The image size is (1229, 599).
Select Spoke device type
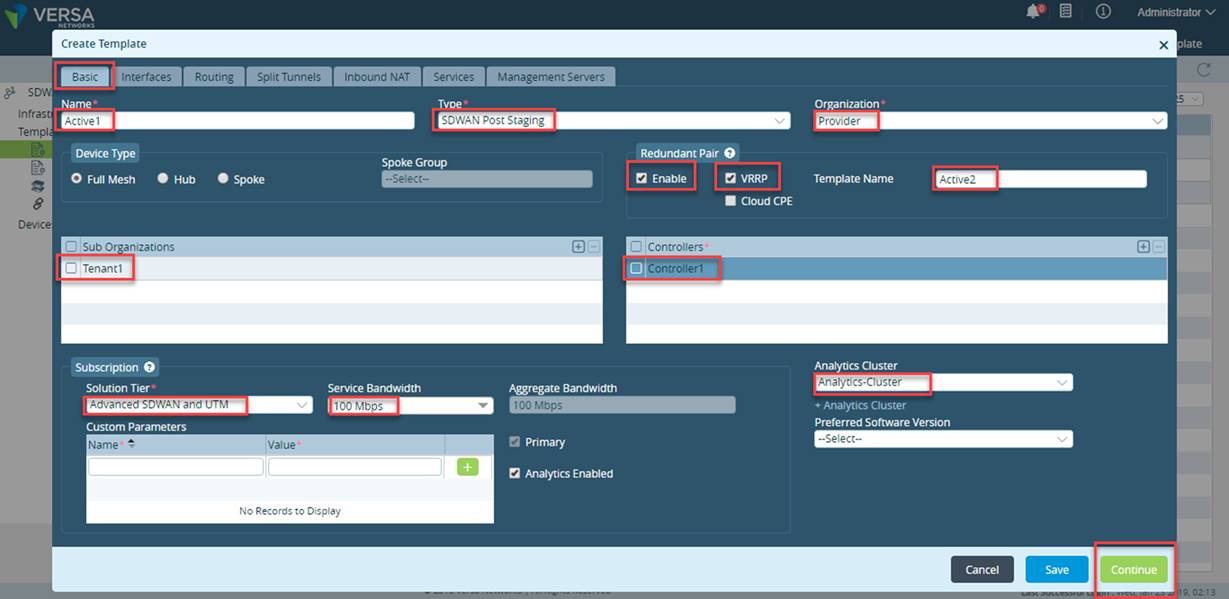pyautogui.click(x=223, y=179)
